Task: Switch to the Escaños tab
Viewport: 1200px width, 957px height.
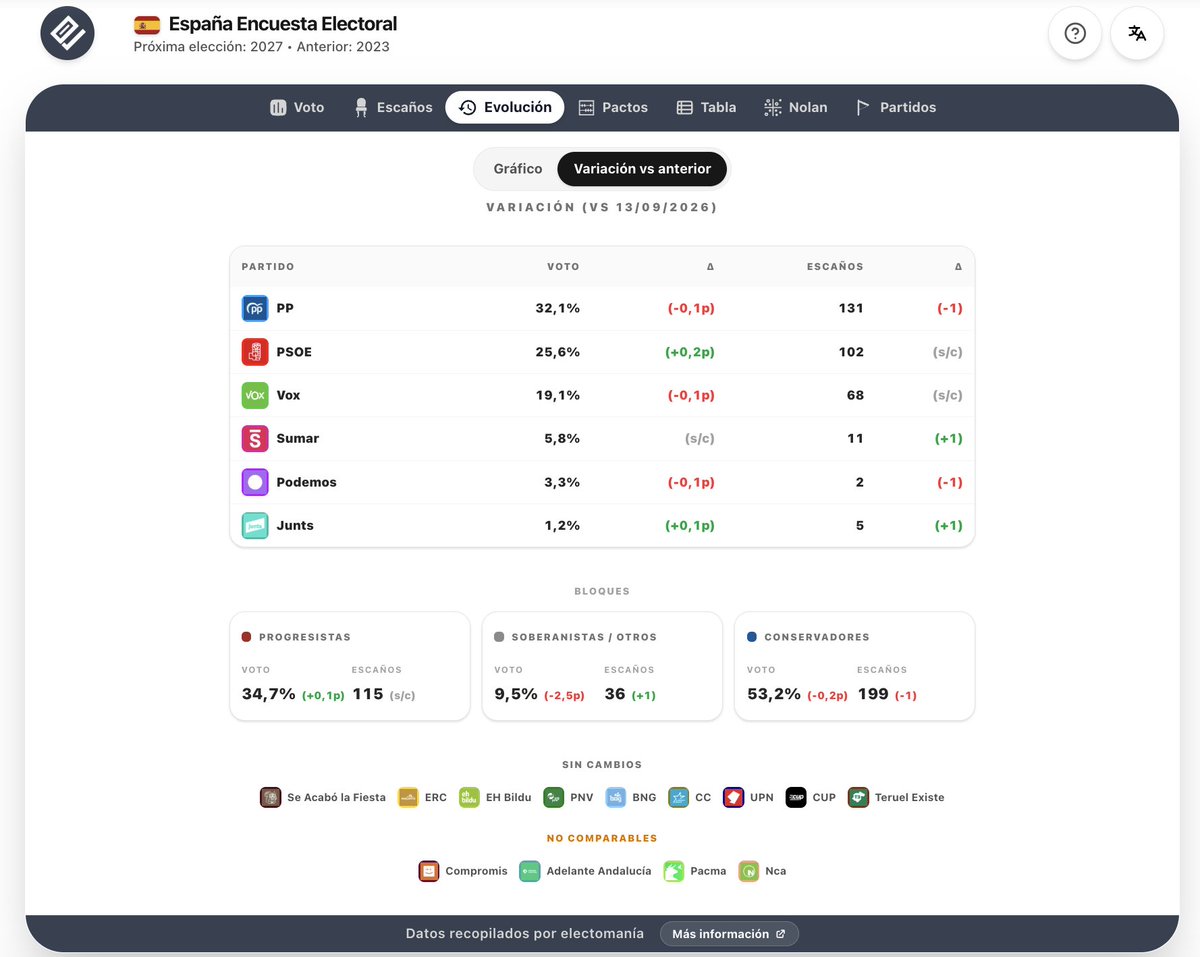Action: (x=393, y=107)
